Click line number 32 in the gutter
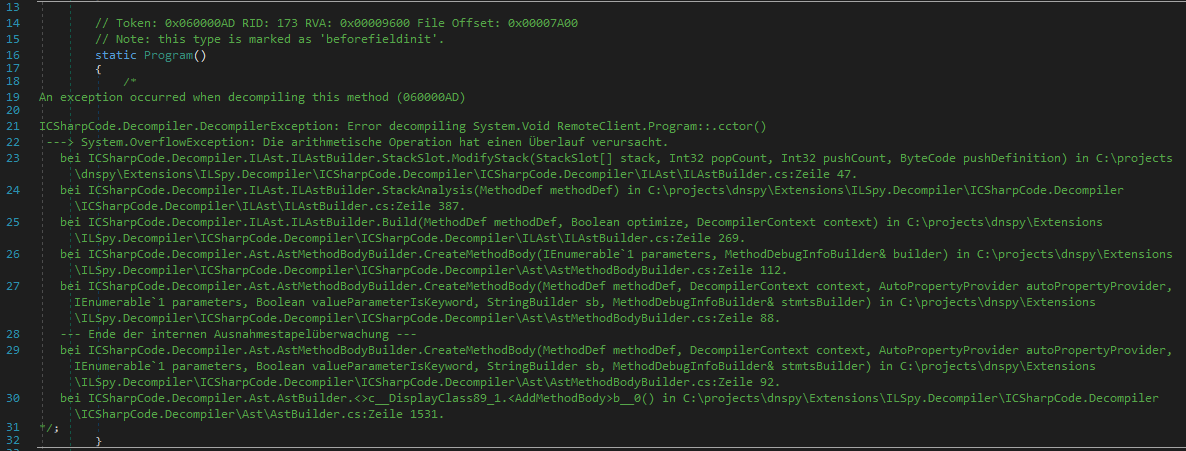The image size is (1186, 451). click(x=13, y=441)
